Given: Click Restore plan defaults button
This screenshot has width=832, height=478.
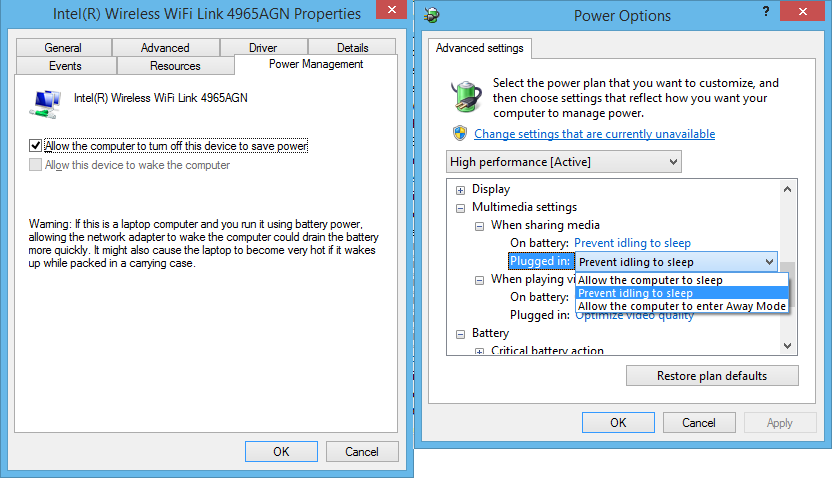Looking at the screenshot, I should (712, 376).
